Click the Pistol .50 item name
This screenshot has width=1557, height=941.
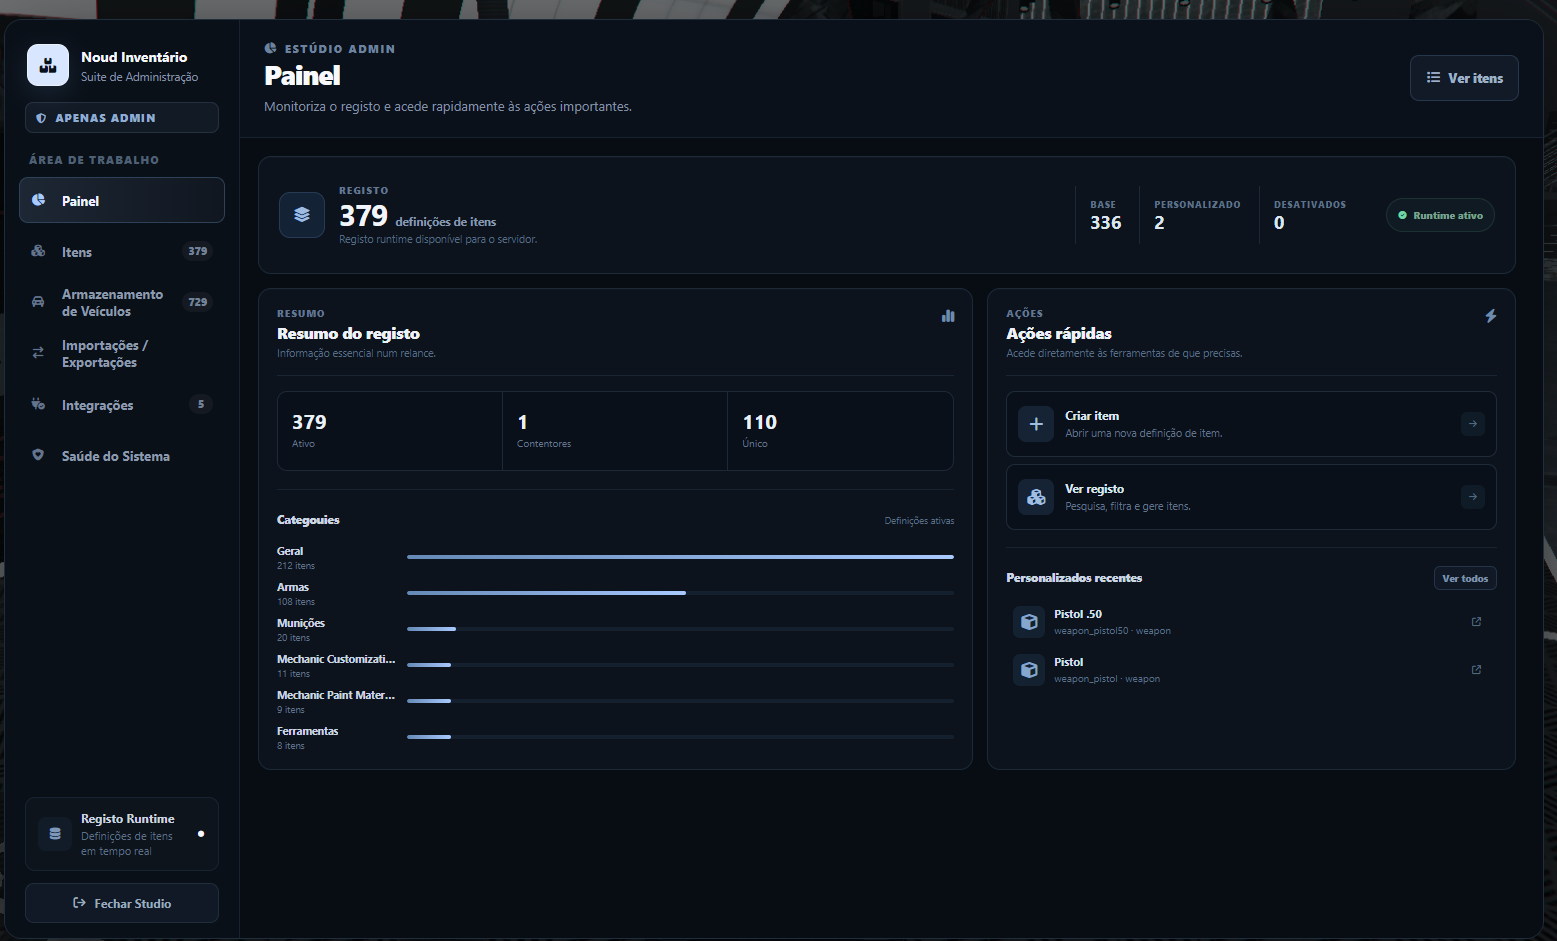point(1078,614)
